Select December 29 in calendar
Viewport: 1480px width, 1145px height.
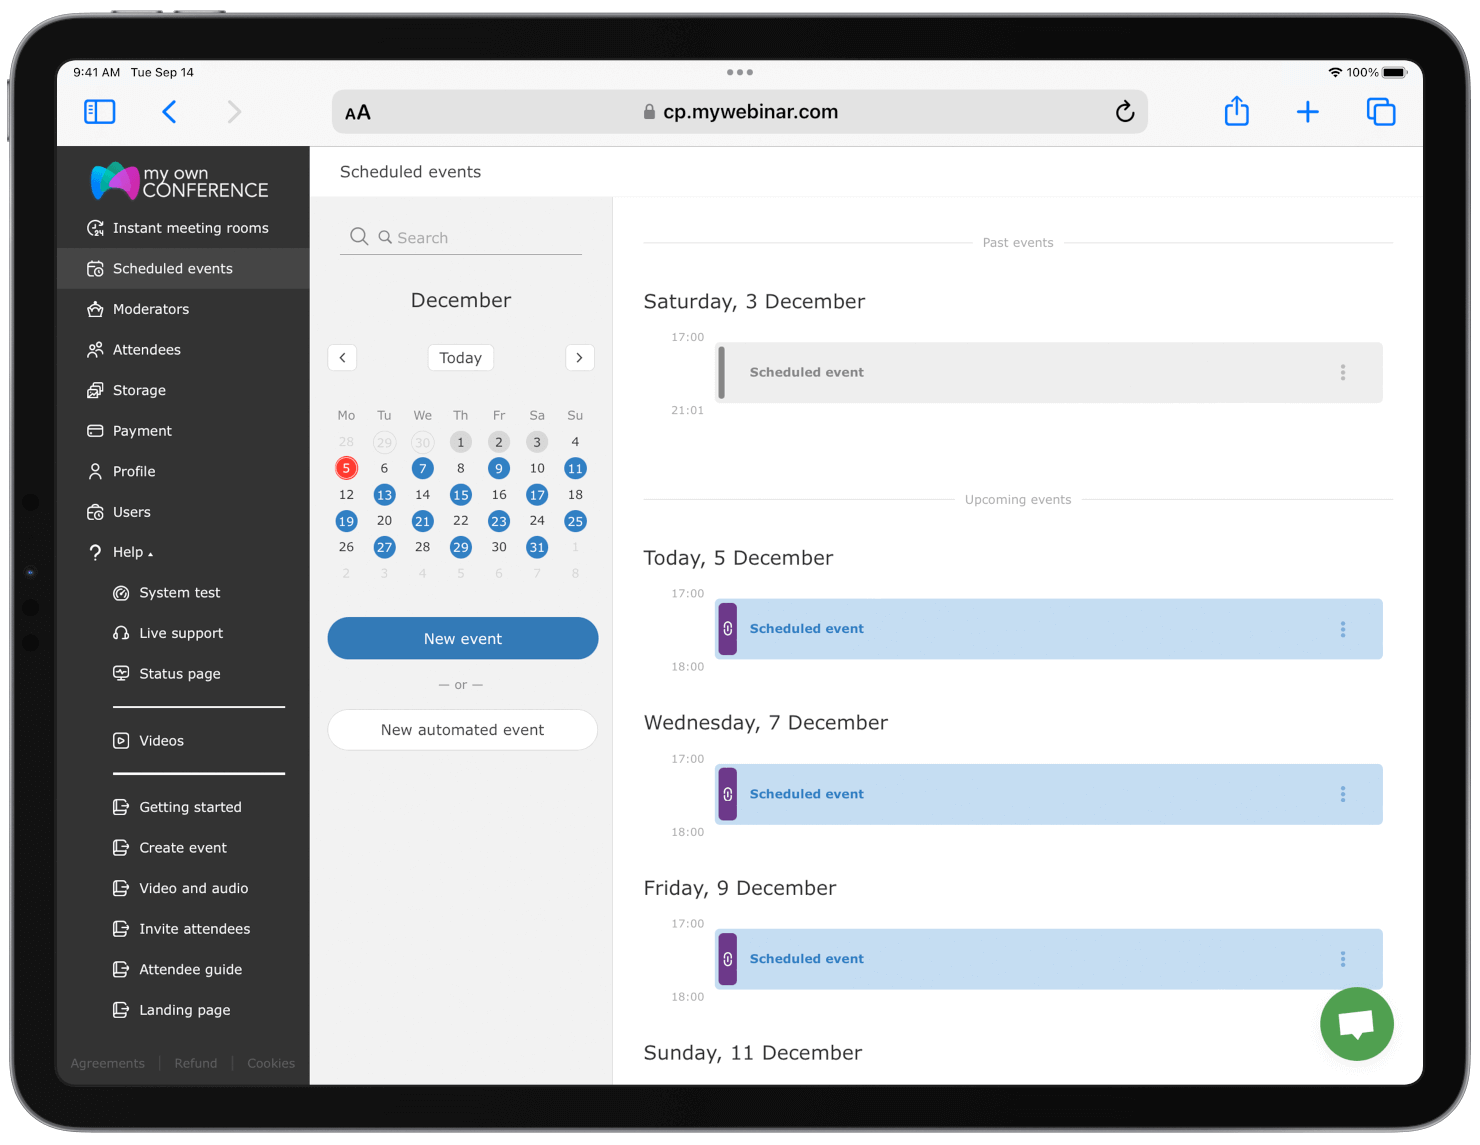point(460,547)
